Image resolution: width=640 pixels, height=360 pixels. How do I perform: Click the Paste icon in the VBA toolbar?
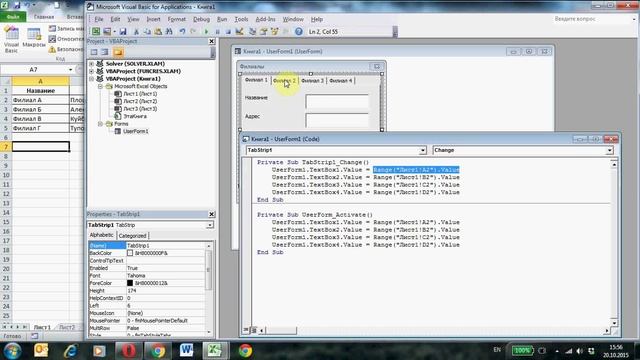pyautogui.click(x=158, y=31)
